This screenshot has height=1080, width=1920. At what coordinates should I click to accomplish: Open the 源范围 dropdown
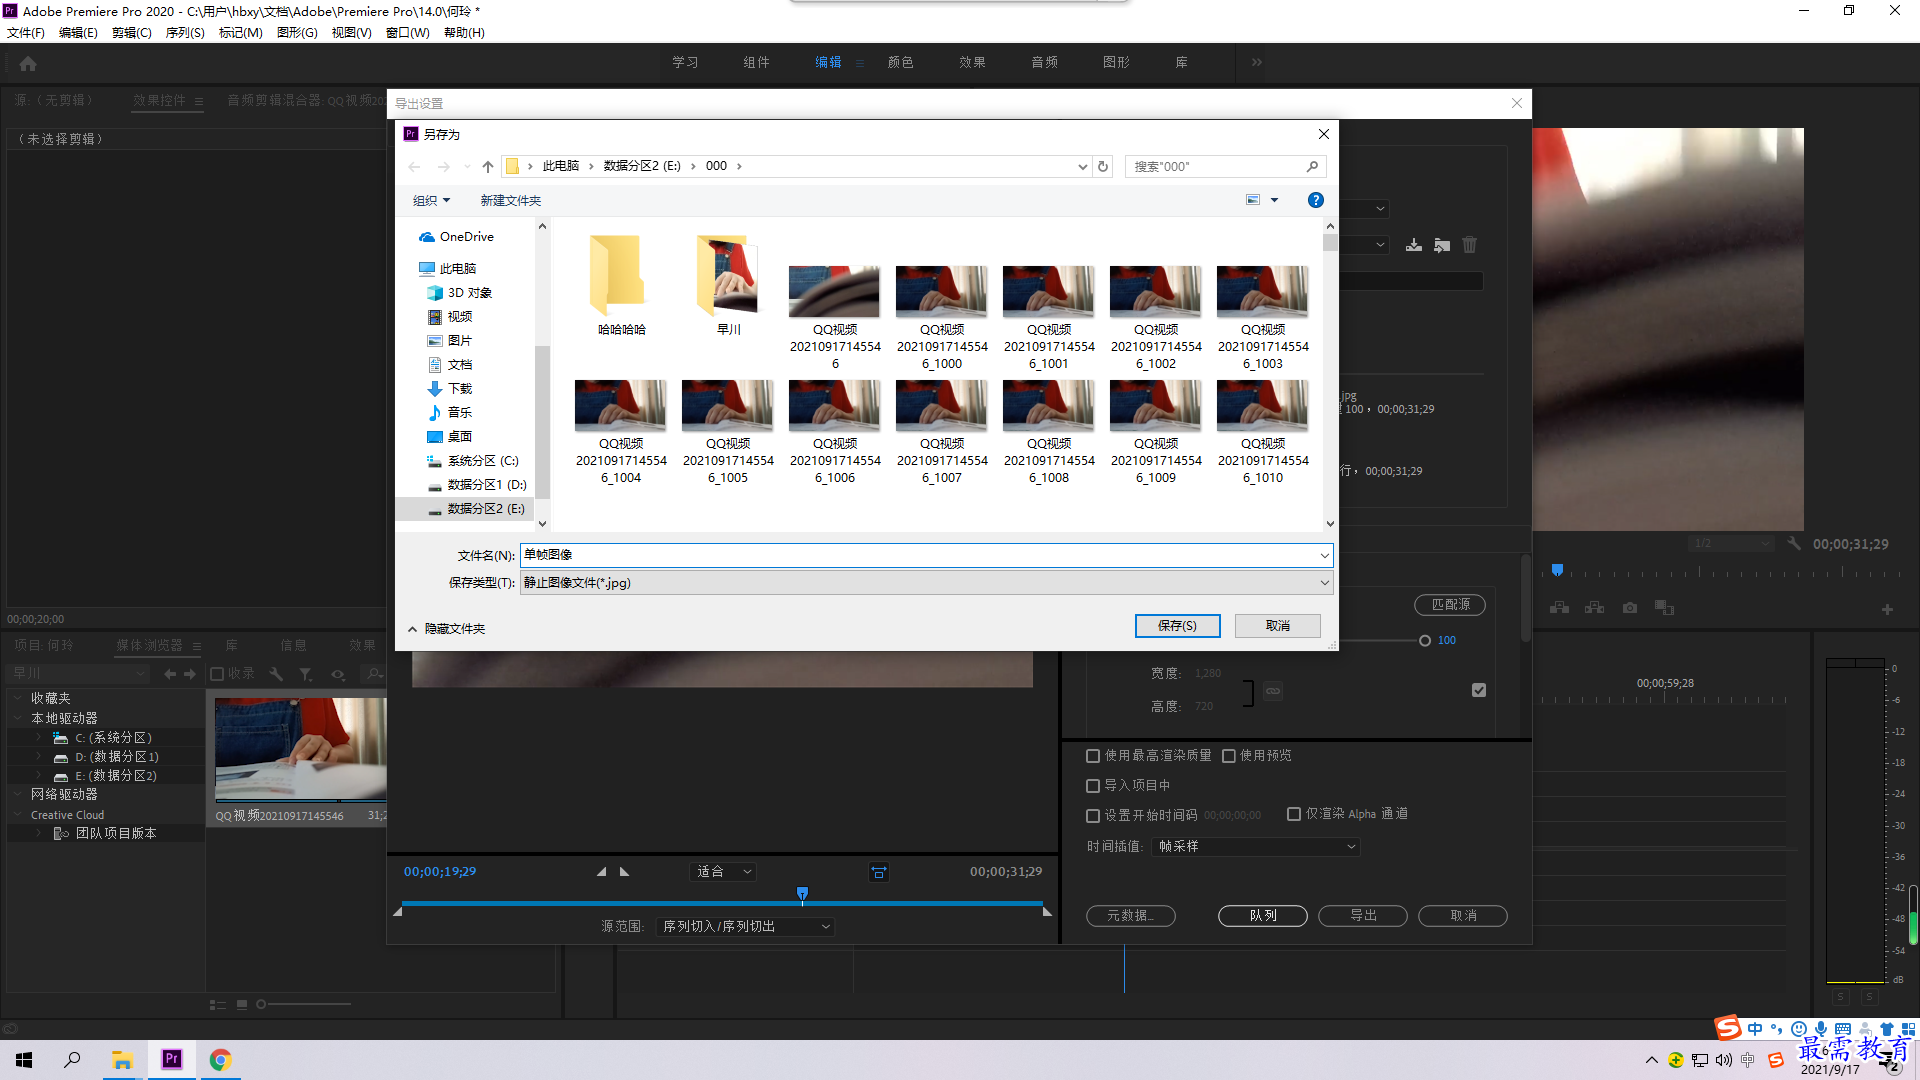(745, 927)
